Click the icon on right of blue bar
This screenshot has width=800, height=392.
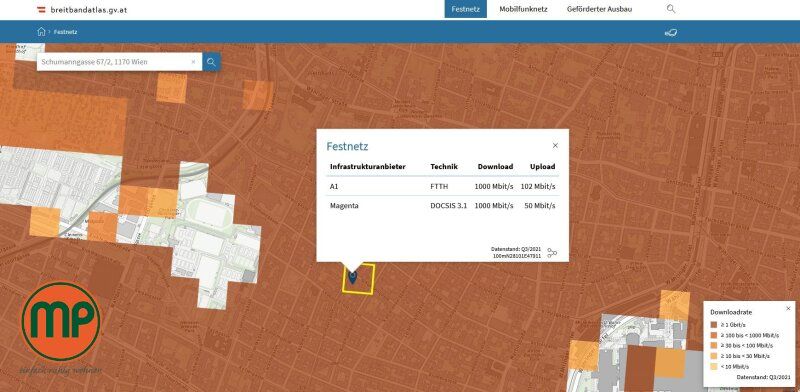(670, 33)
